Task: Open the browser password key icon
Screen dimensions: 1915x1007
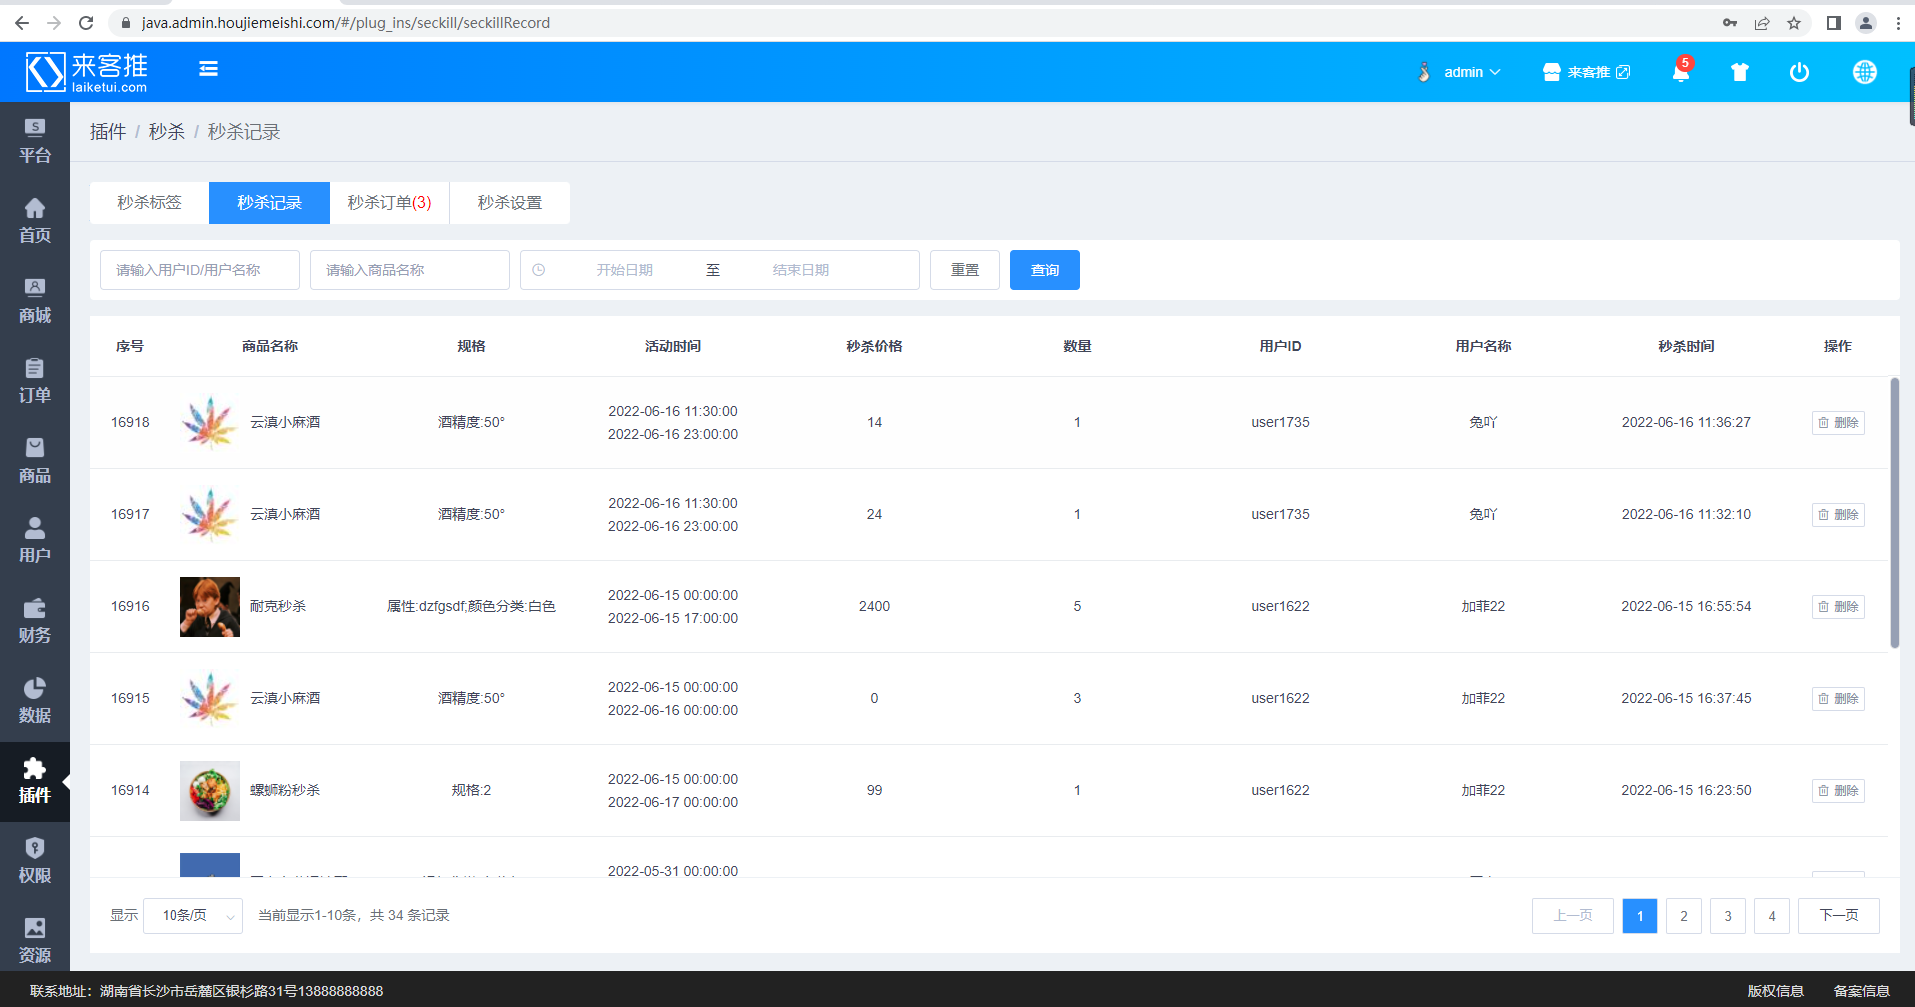Action: click(x=1730, y=22)
